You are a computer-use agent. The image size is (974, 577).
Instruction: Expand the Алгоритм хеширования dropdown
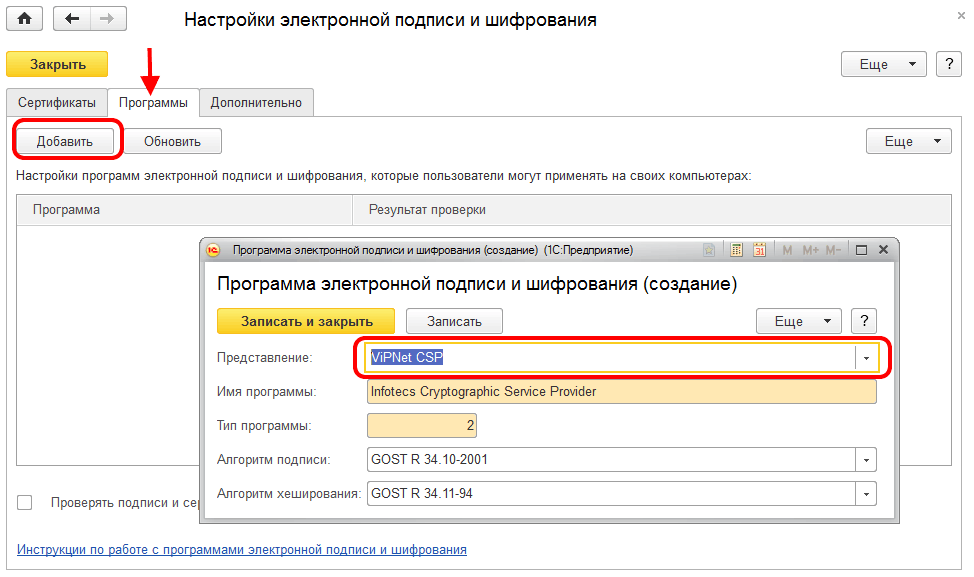point(865,494)
